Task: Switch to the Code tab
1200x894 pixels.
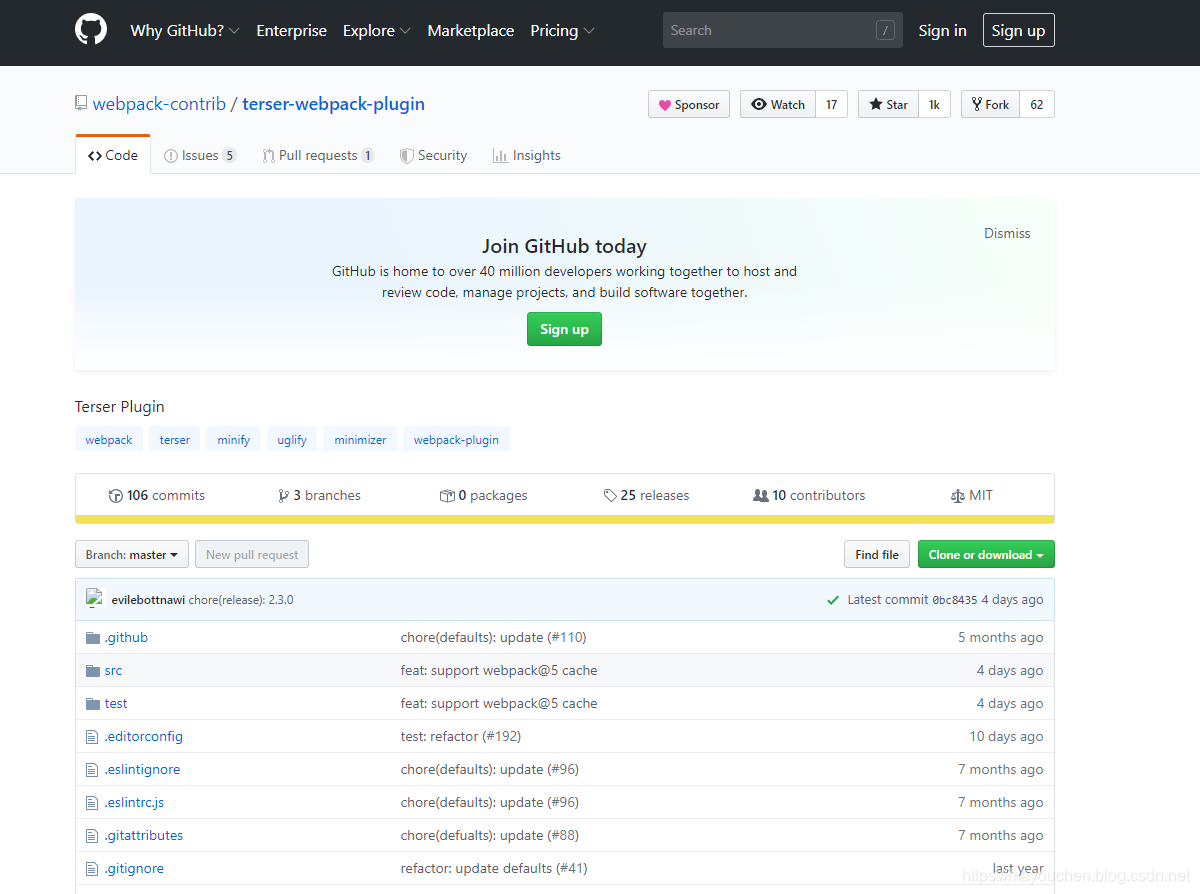Action: 113,155
